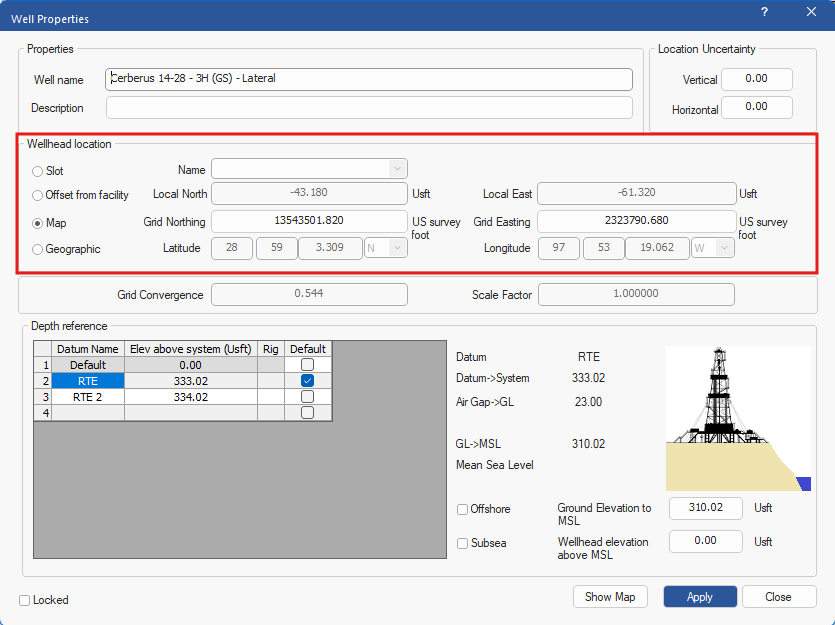Uncheck the RTE default datum checkbox
Image resolution: width=835 pixels, height=625 pixels.
coord(307,381)
